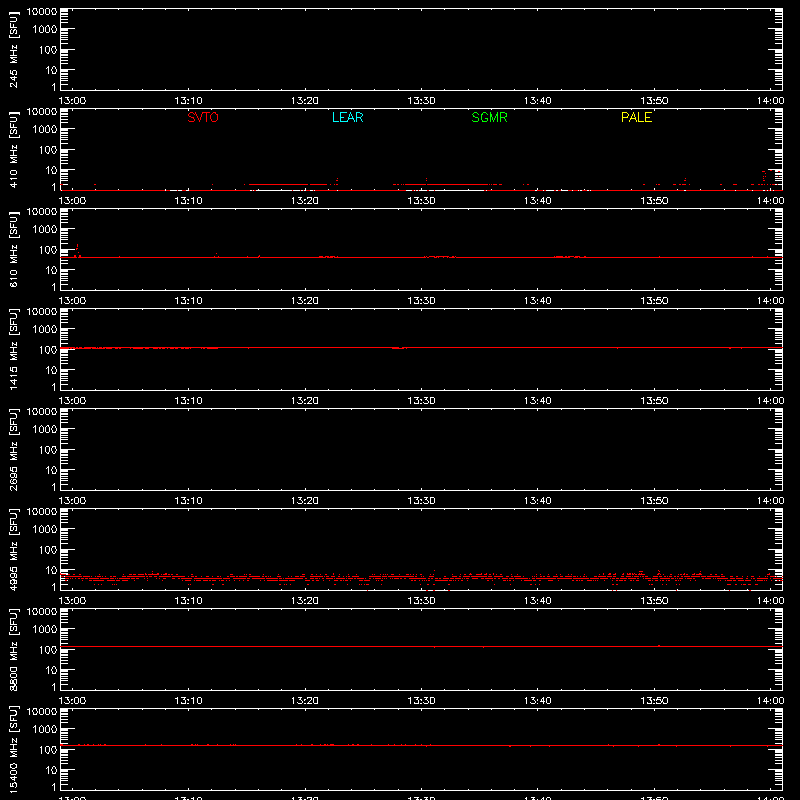Click the 10 tick on 1415 MHz panel
800x800 pixels.
coord(51,370)
